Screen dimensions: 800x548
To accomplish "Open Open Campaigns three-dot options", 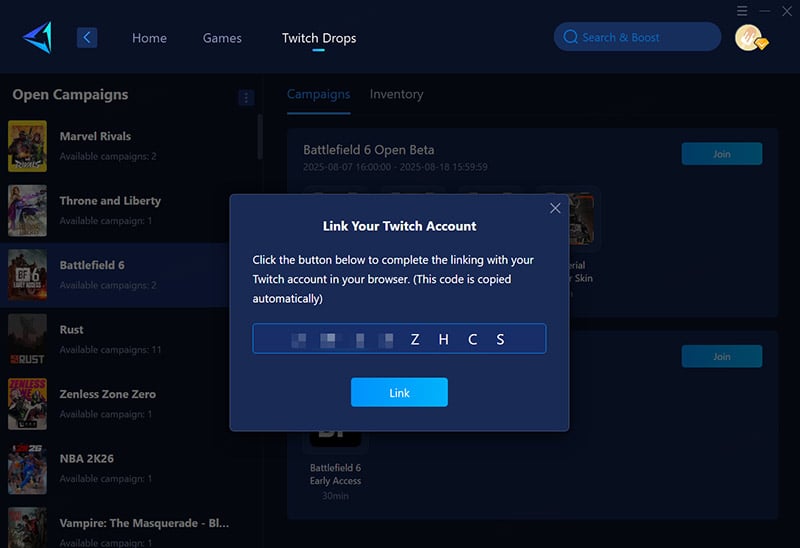I will coord(246,97).
